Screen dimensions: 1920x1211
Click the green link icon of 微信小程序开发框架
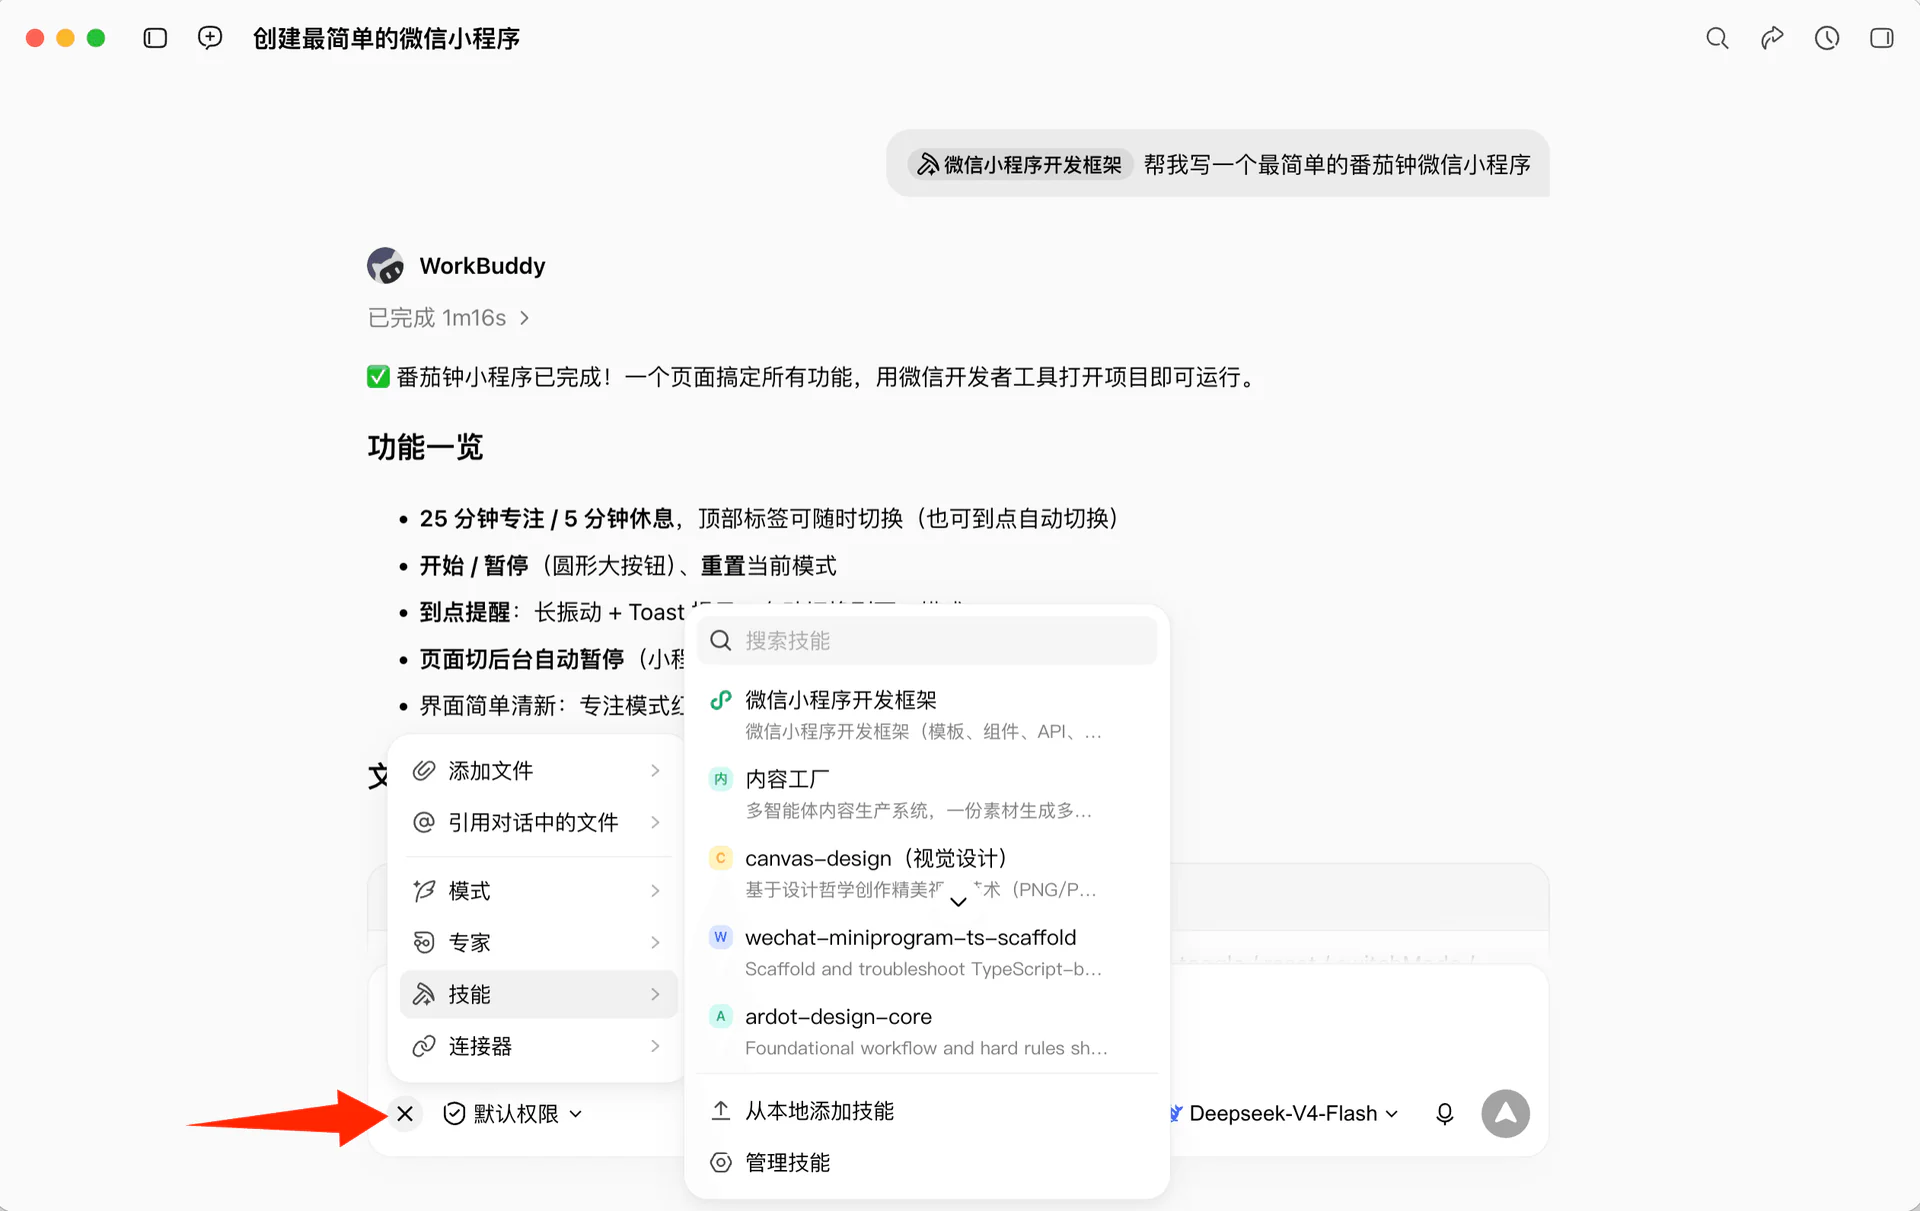coord(720,700)
